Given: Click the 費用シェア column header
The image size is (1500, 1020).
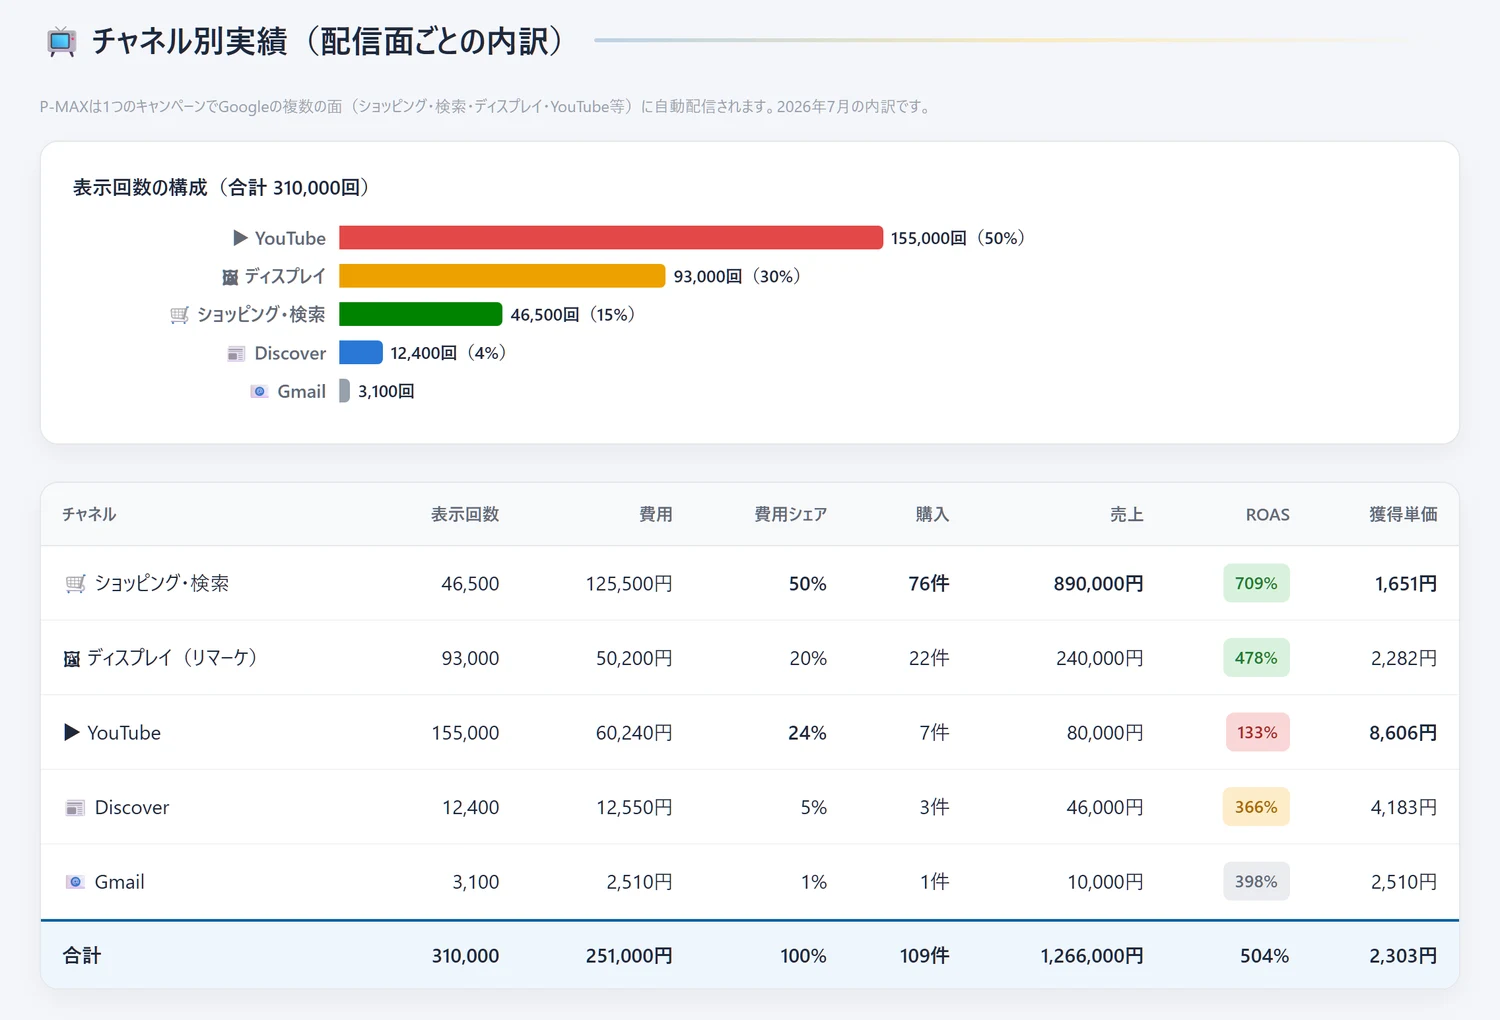Looking at the screenshot, I should tap(790, 514).
